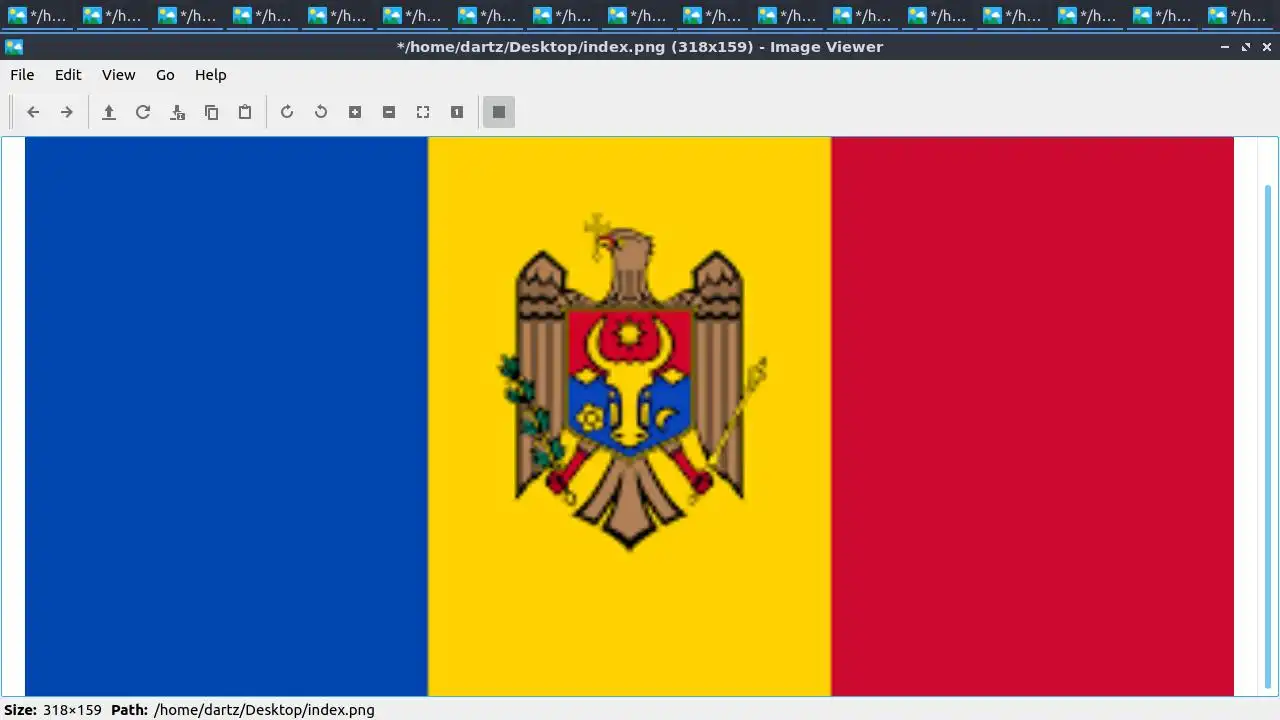Viewport: 1280px width, 720px height.
Task: Open the File menu
Action: click(22, 75)
